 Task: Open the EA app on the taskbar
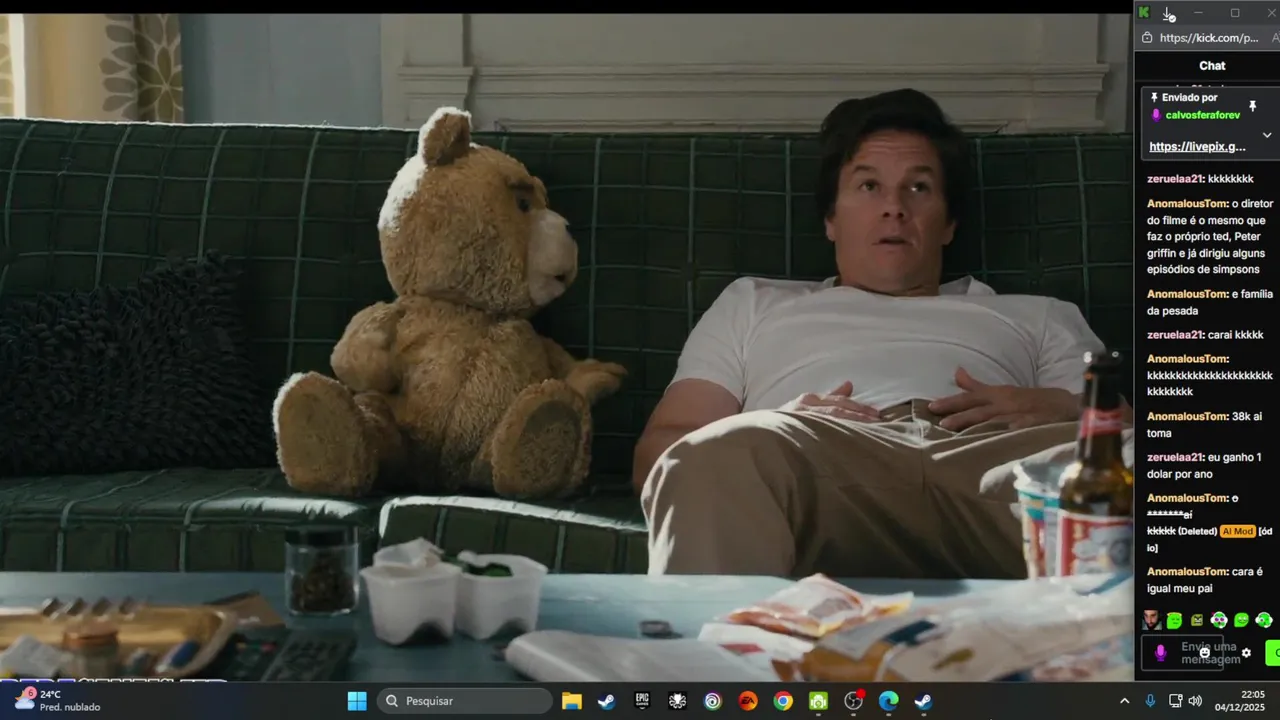[x=747, y=701]
